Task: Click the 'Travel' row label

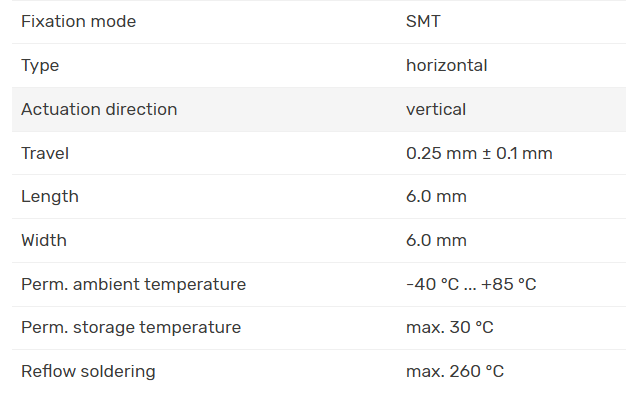Action: (45, 153)
